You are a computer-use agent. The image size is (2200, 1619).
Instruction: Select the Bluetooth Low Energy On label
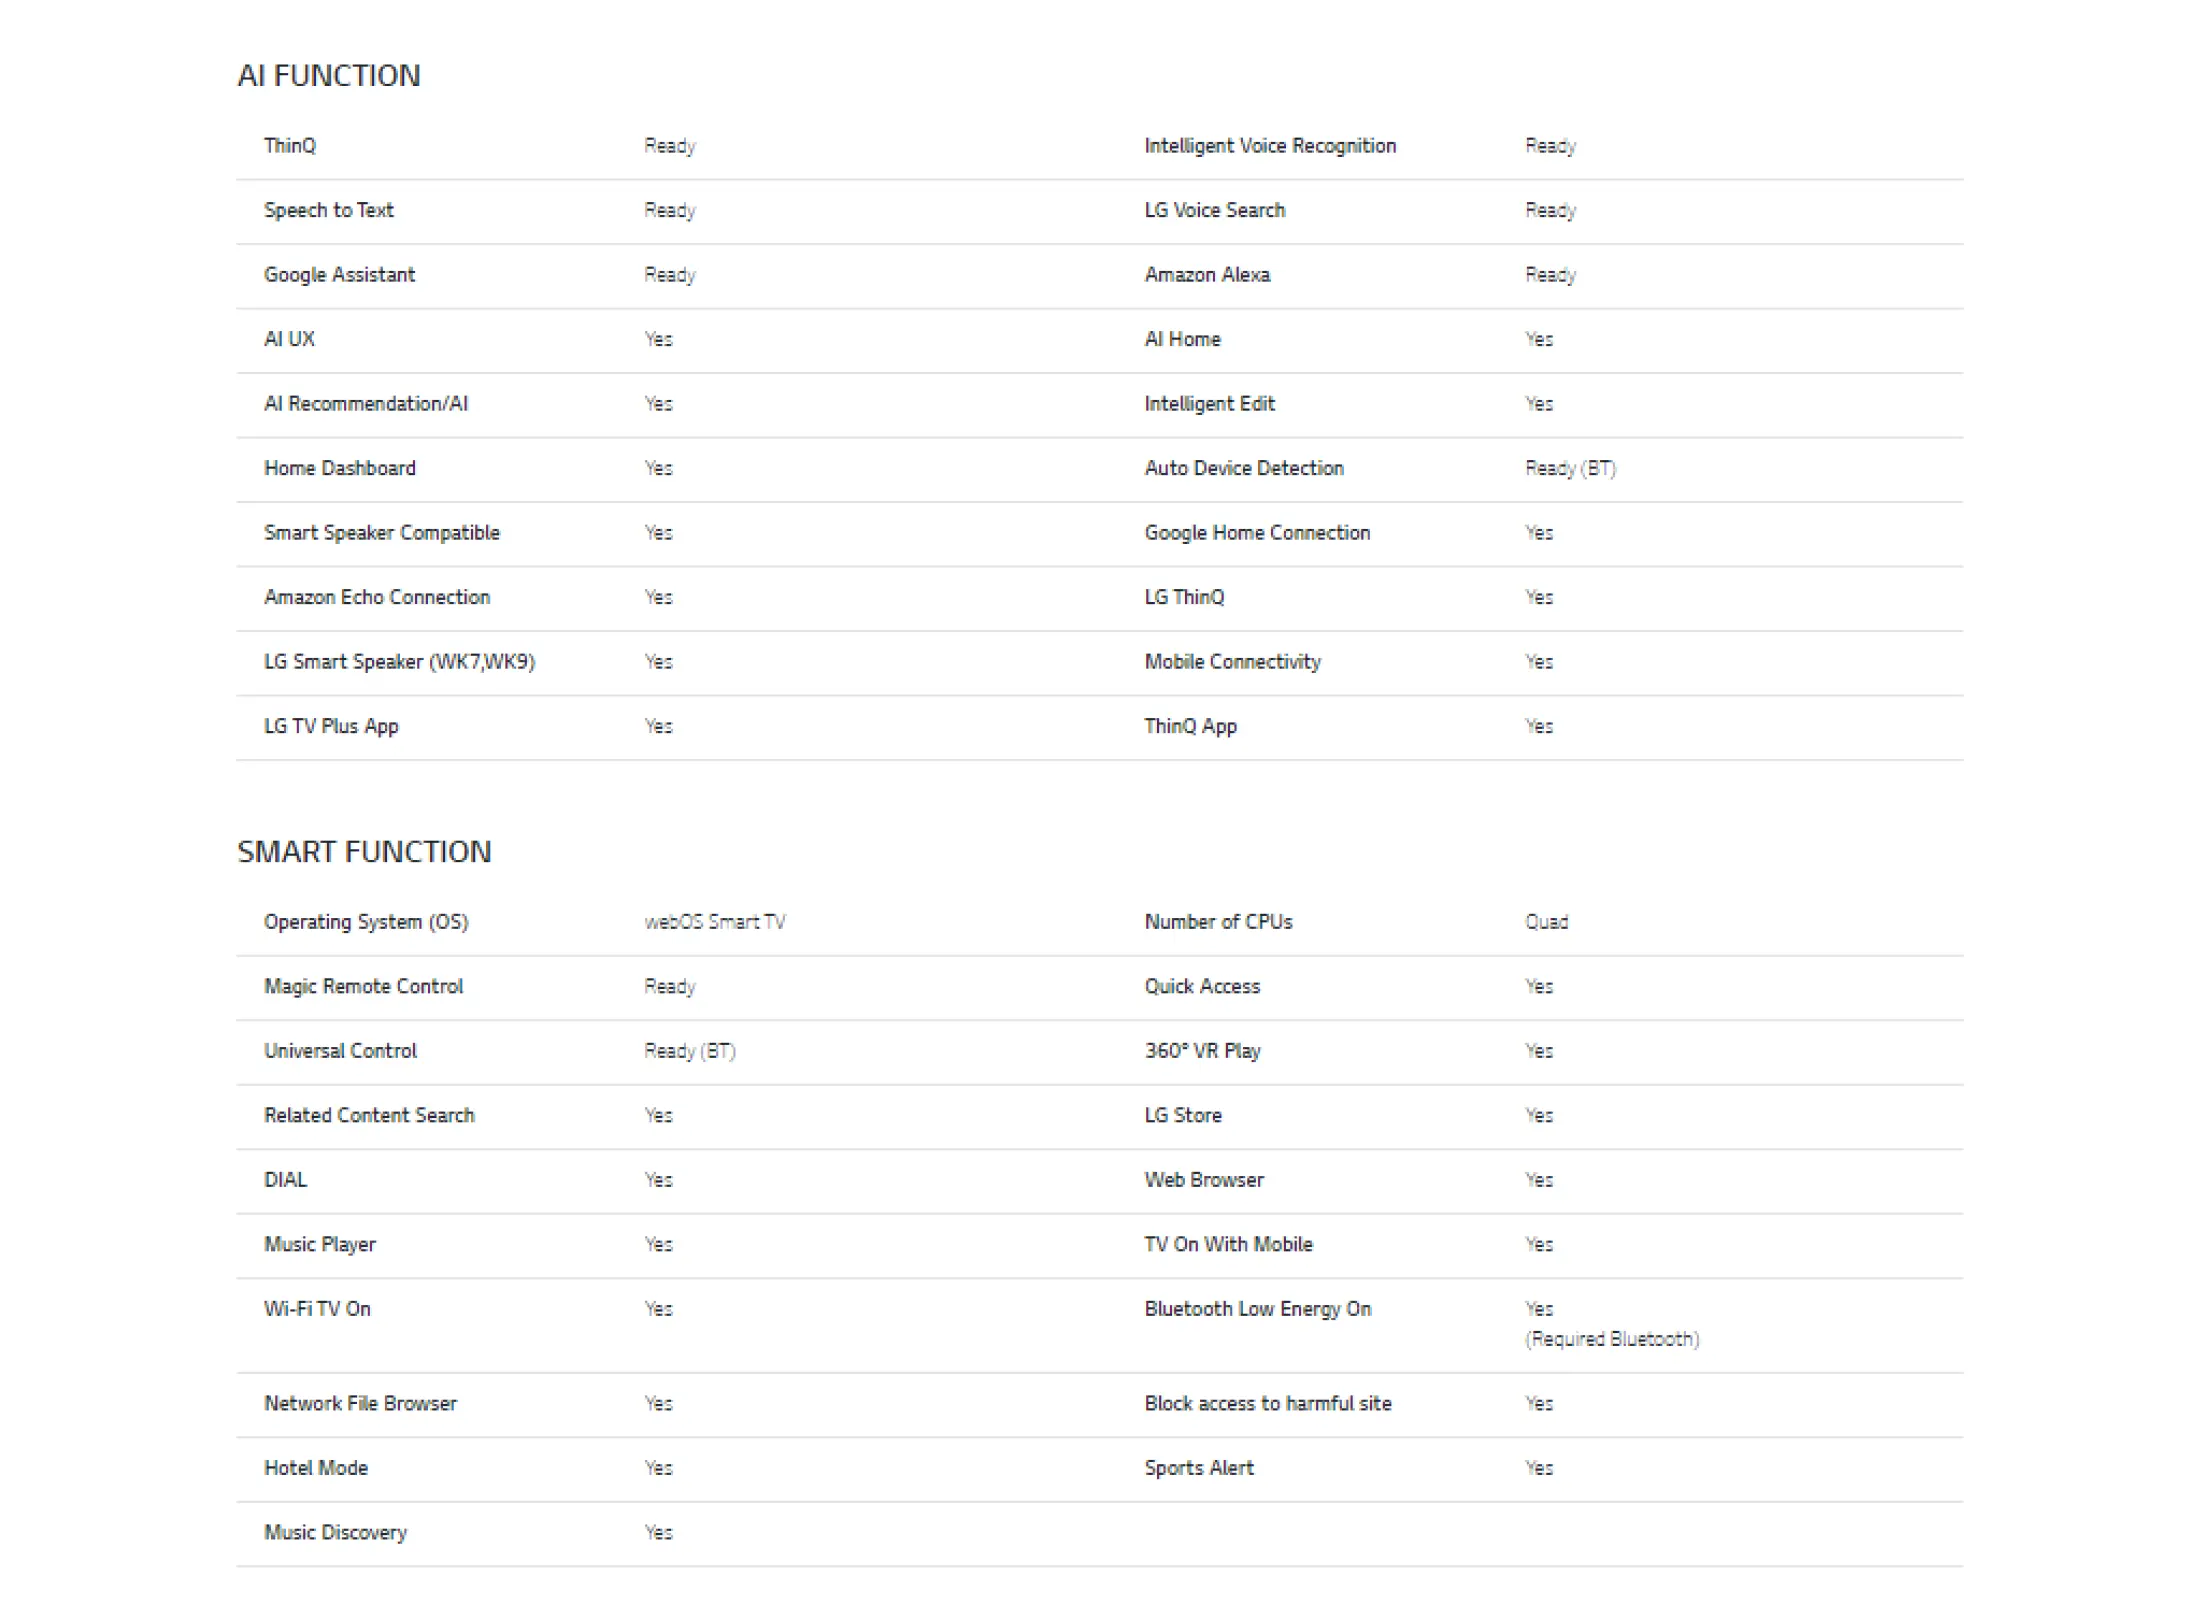pyautogui.click(x=1258, y=1309)
